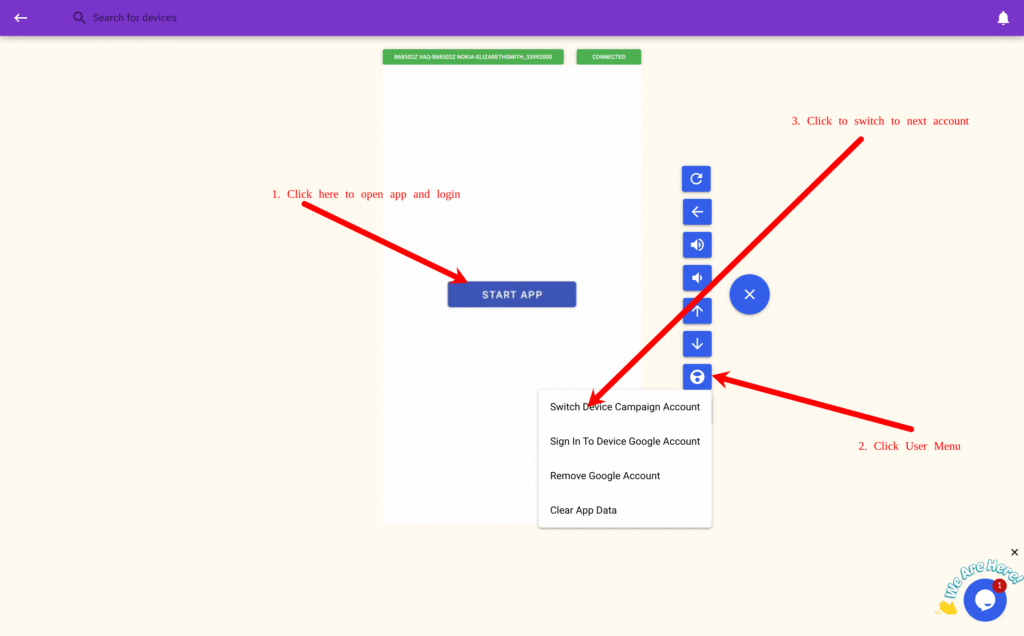
Task: Click the green CONNECTED status badge
Action: pyautogui.click(x=608, y=57)
